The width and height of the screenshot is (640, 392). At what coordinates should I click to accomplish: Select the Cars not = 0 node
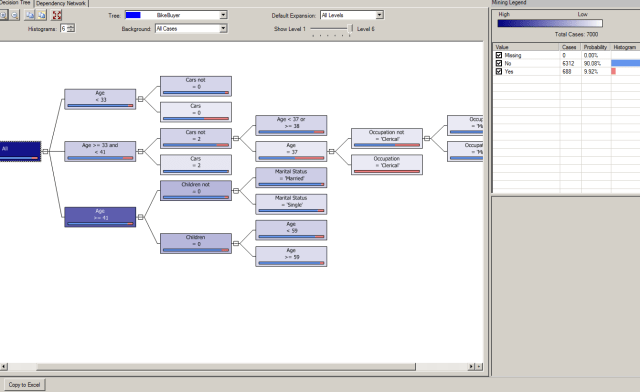pyautogui.click(x=196, y=86)
